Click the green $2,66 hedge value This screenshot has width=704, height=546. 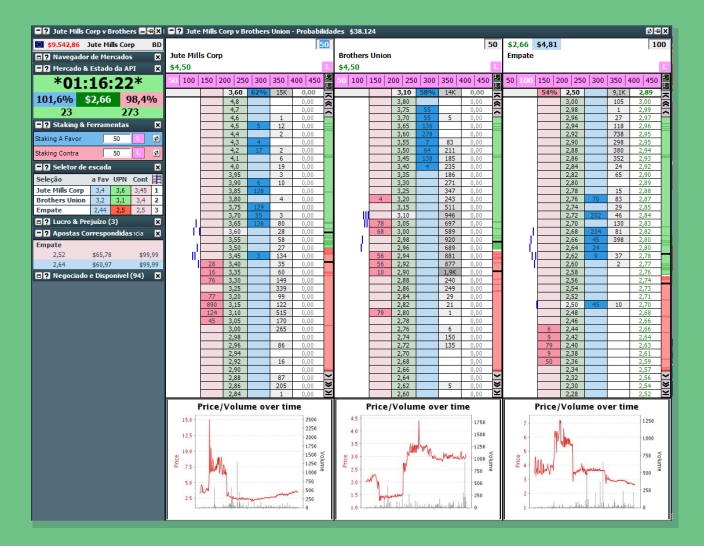coord(98,99)
